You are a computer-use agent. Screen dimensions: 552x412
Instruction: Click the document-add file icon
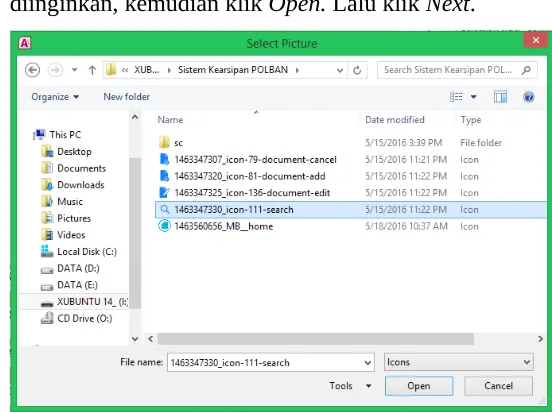164,176
